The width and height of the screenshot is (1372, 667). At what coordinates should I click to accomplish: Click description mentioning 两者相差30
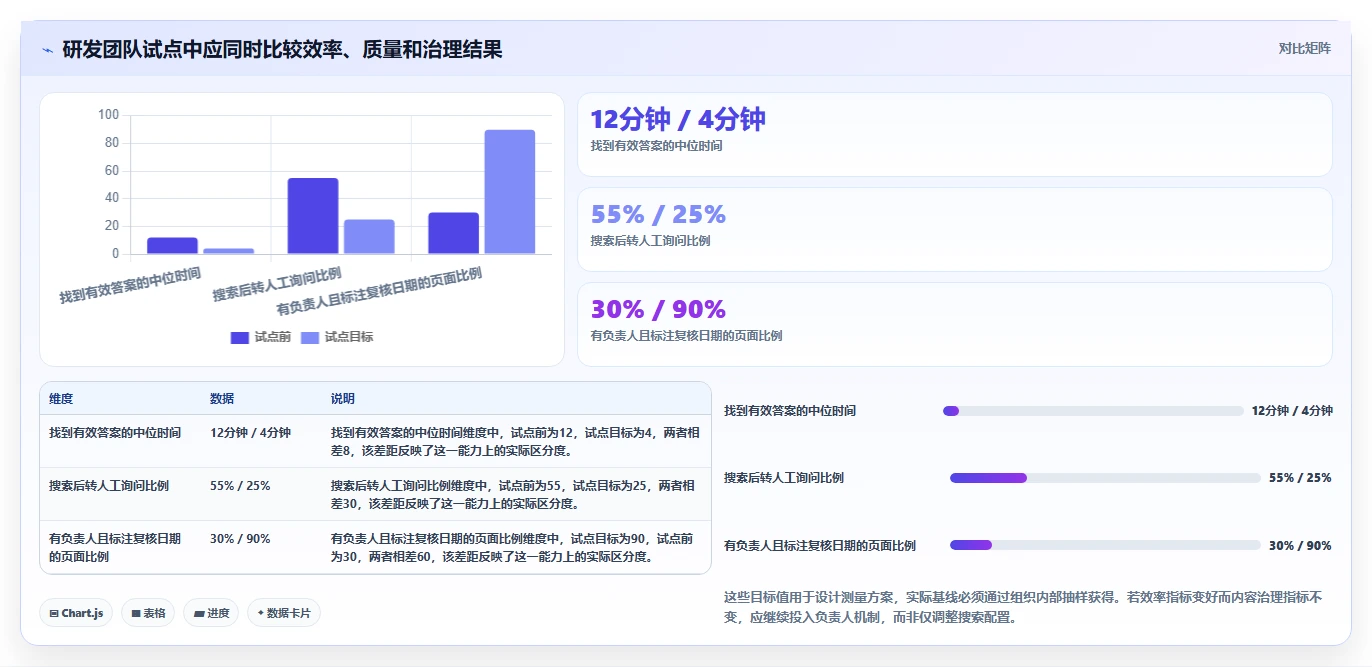[513, 495]
